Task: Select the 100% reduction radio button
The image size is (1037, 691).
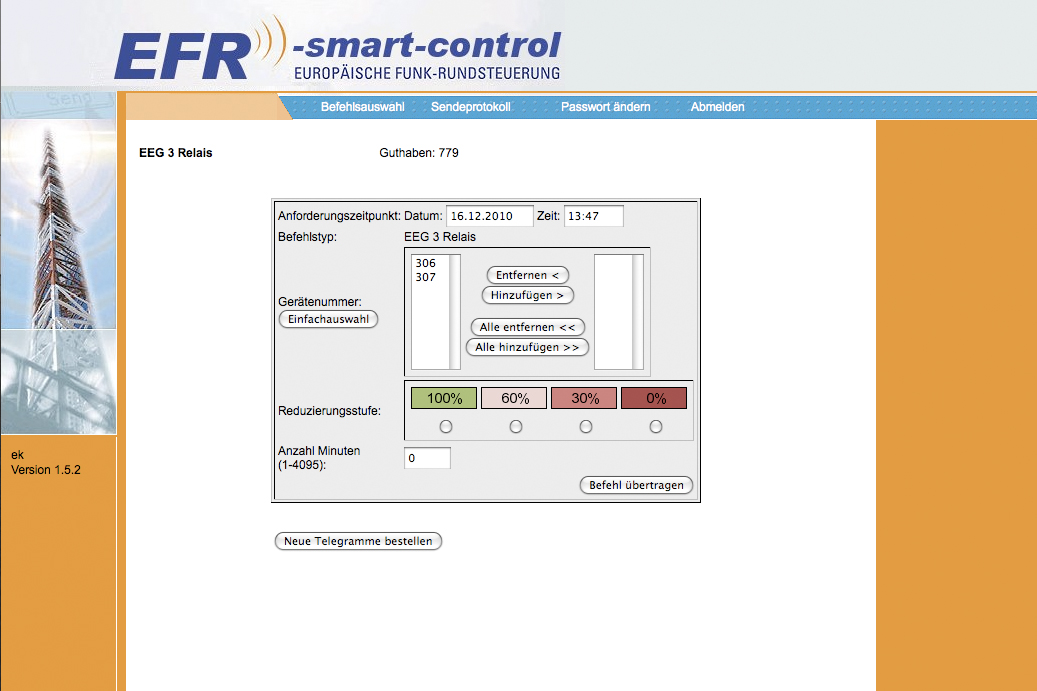Action: (446, 427)
